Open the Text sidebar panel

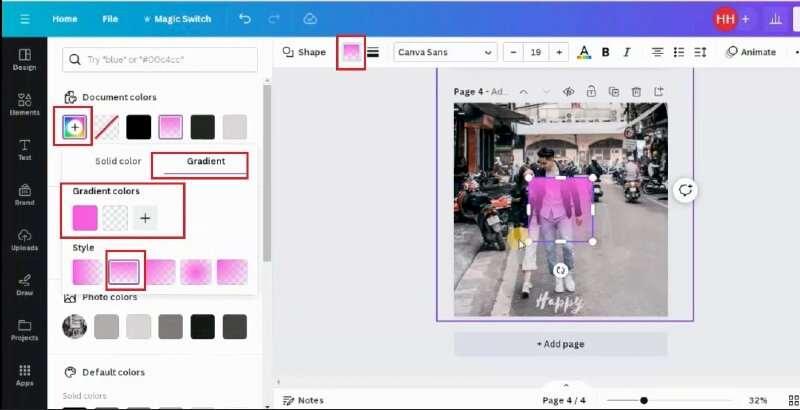click(24, 149)
